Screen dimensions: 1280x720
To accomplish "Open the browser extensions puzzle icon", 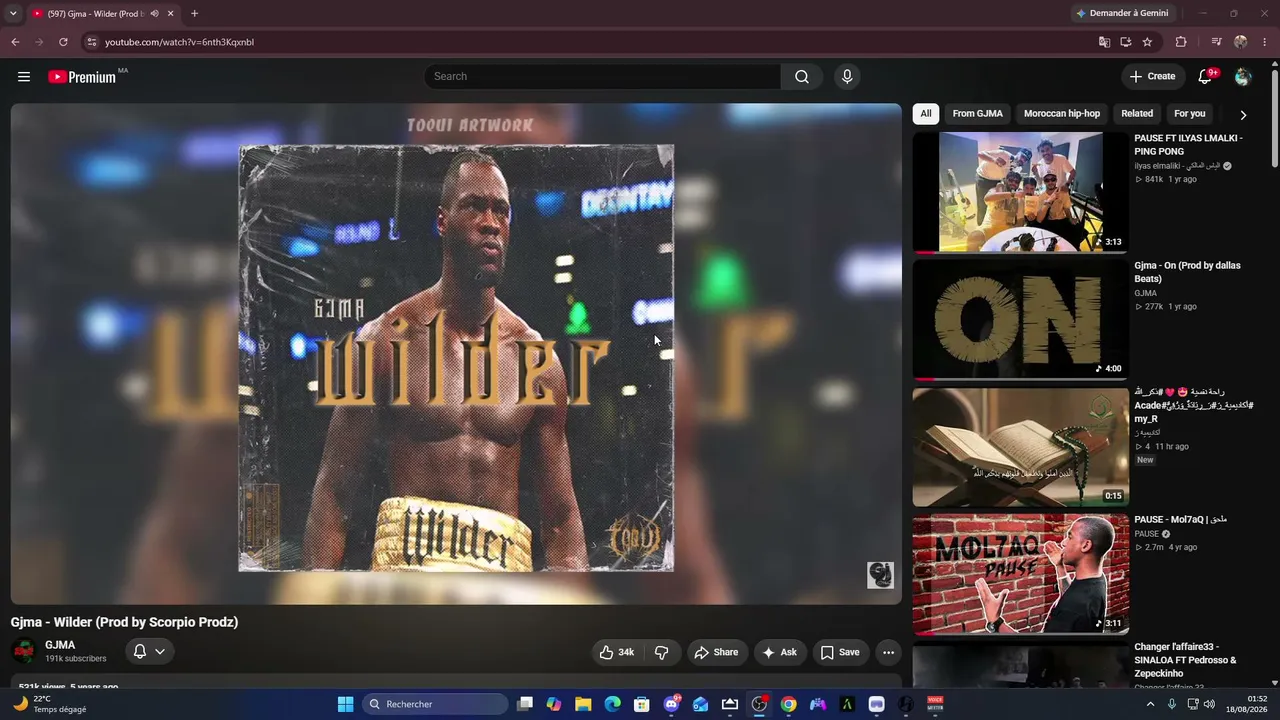I will tap(1181, 42).
